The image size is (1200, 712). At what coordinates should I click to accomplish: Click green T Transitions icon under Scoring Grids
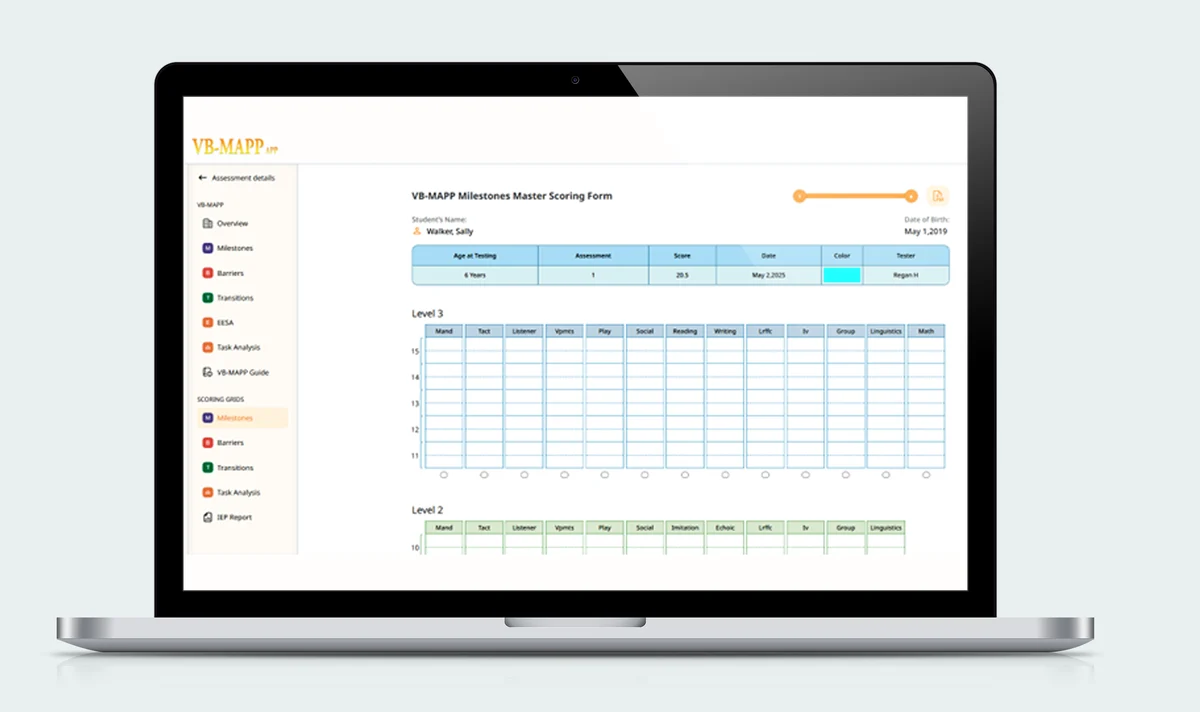[208, 468]
